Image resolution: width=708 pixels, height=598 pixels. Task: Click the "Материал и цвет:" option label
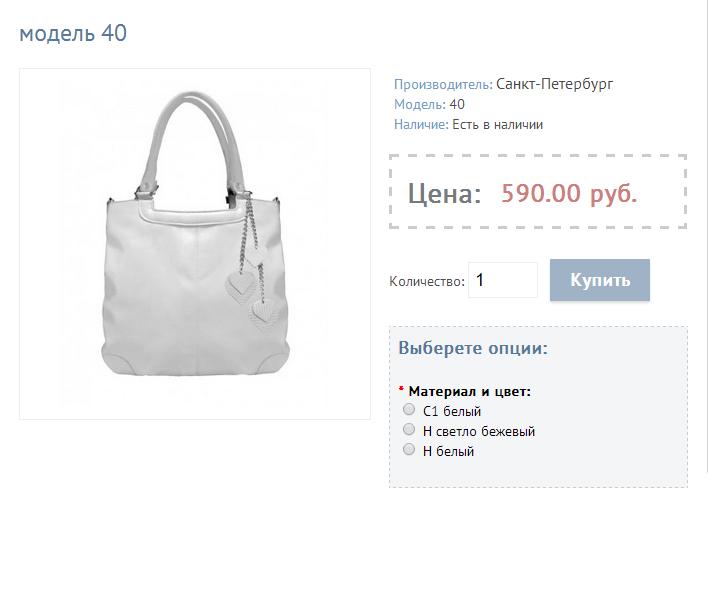(x=470, y=391)
